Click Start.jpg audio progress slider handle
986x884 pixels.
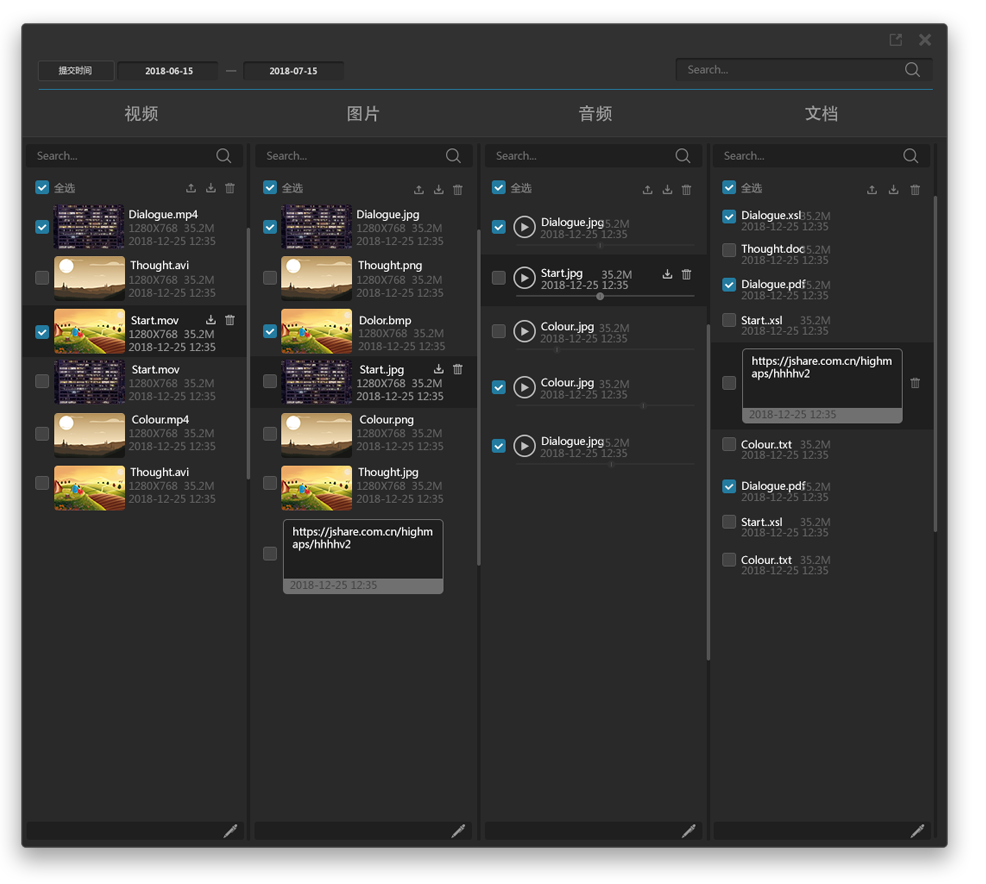click(600, 296)
